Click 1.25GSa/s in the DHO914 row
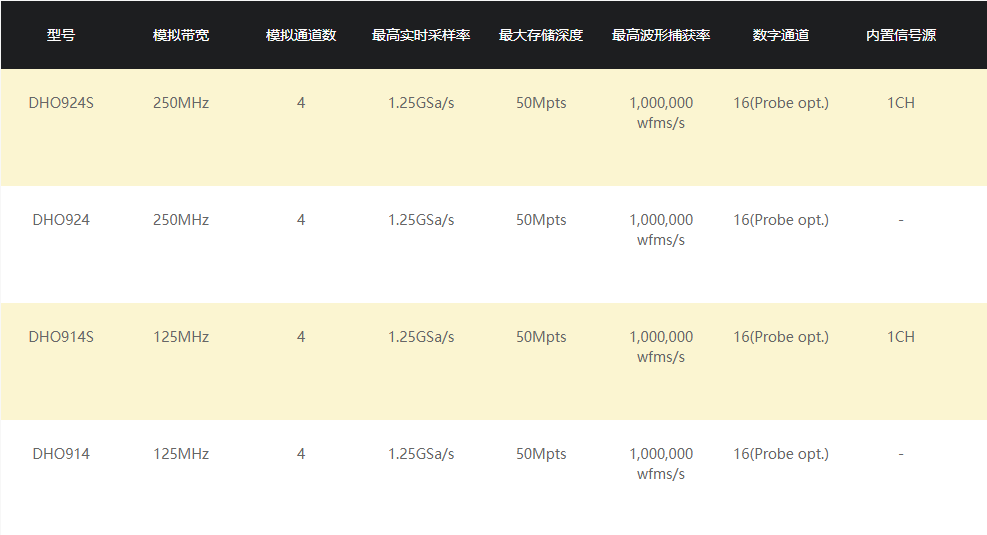 point(421,454)
